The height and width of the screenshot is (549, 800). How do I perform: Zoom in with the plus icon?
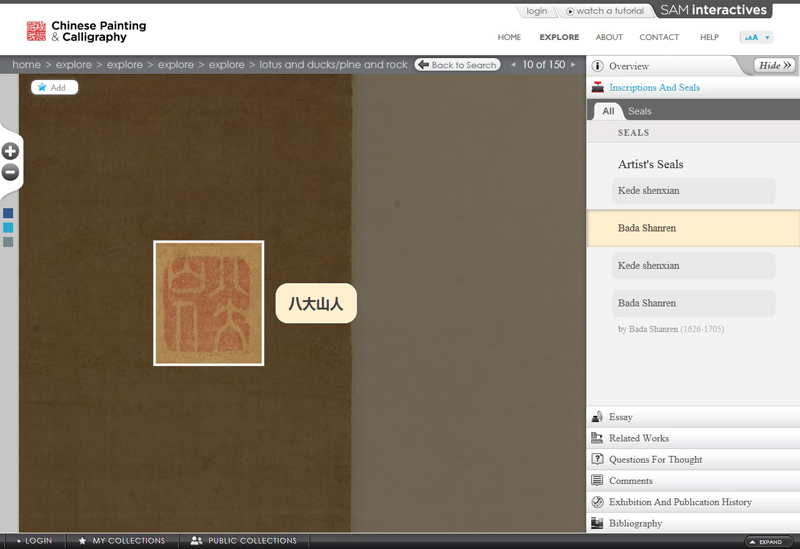coord(10,151)
